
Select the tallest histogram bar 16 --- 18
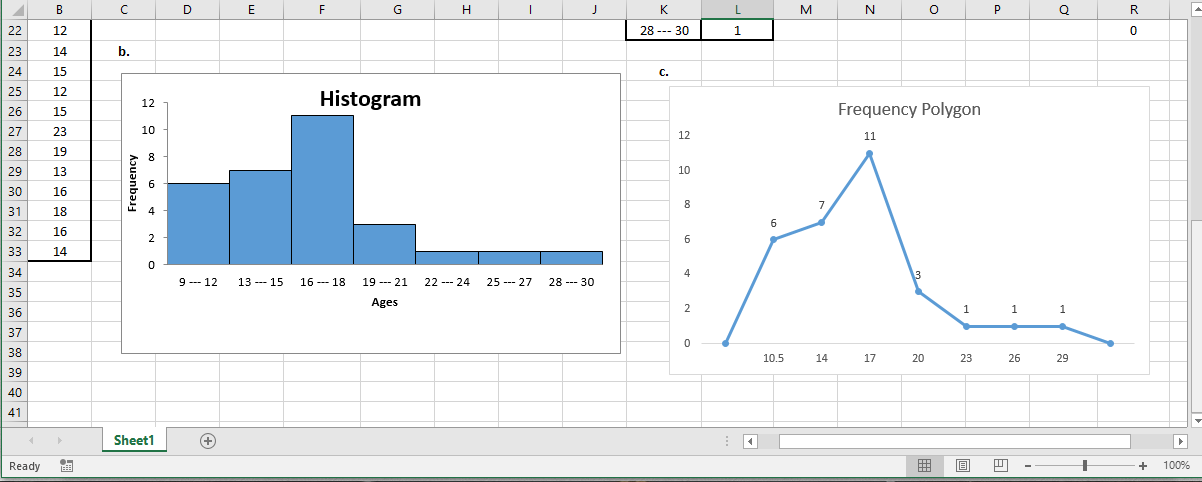(x=322, y=190)
